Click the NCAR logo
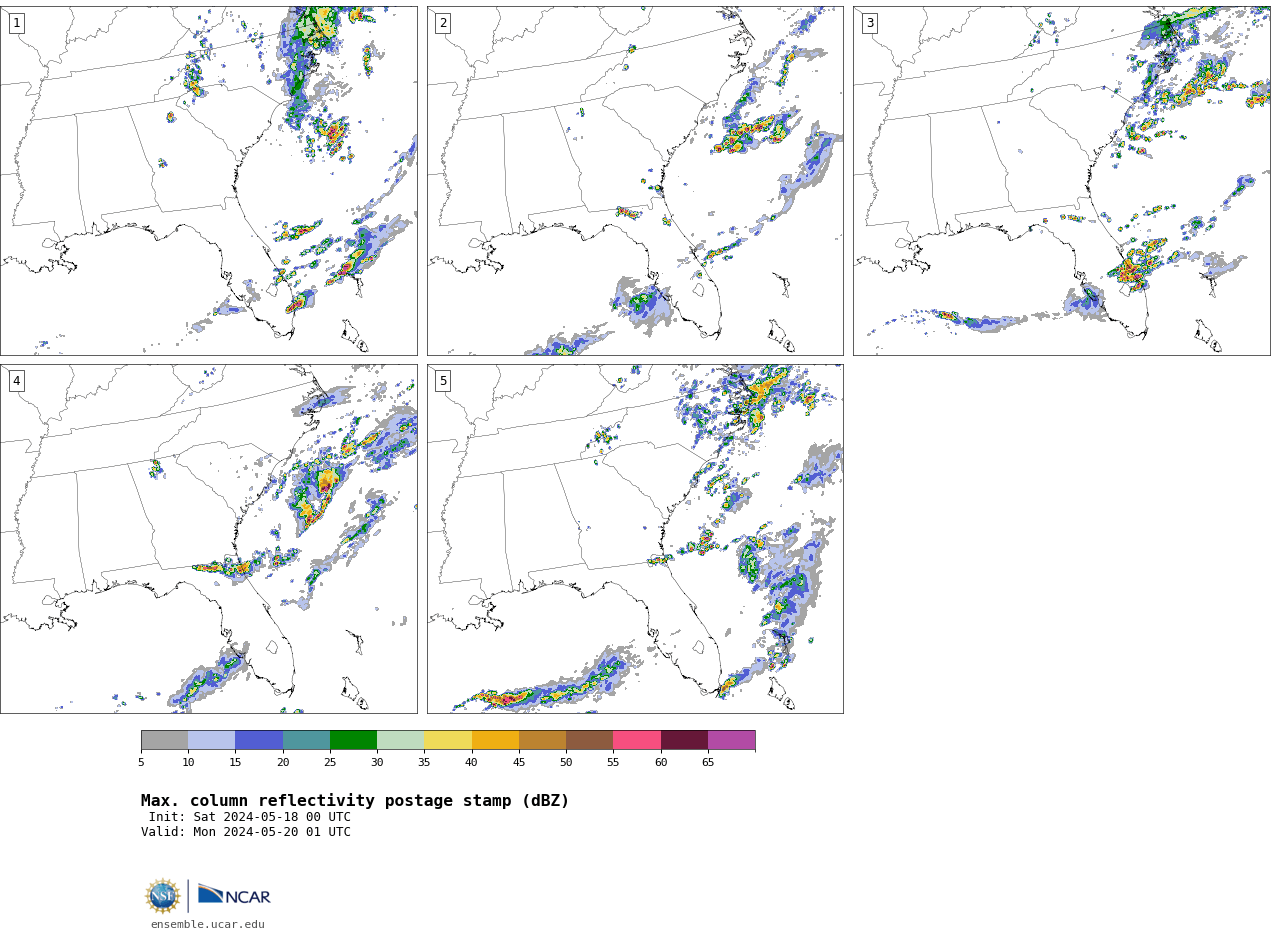Screen dimensions: 1280x936 click(x=234, y=895)
